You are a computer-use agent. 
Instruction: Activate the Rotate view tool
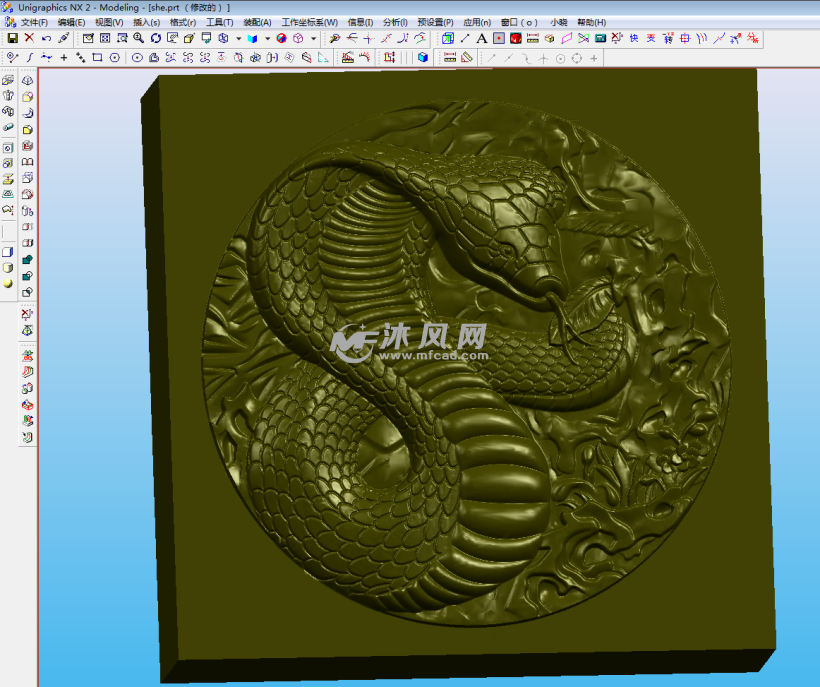[x=156, y=38]
